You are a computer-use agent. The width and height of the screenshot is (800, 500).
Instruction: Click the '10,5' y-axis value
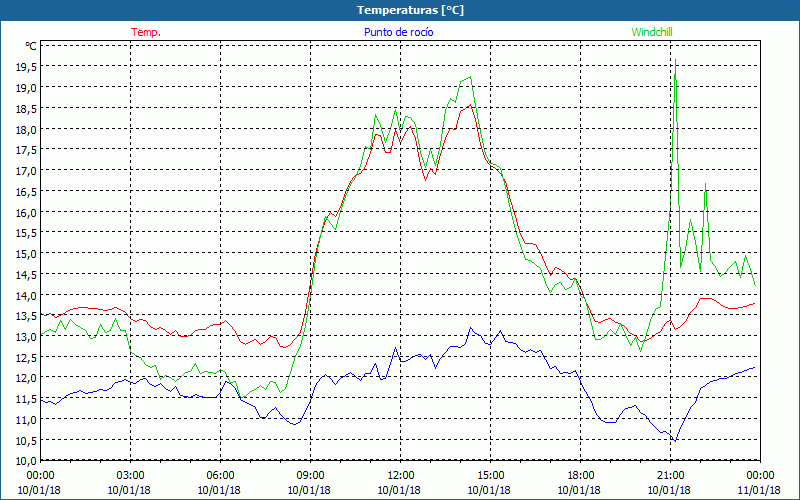click(x=27, y=441)
